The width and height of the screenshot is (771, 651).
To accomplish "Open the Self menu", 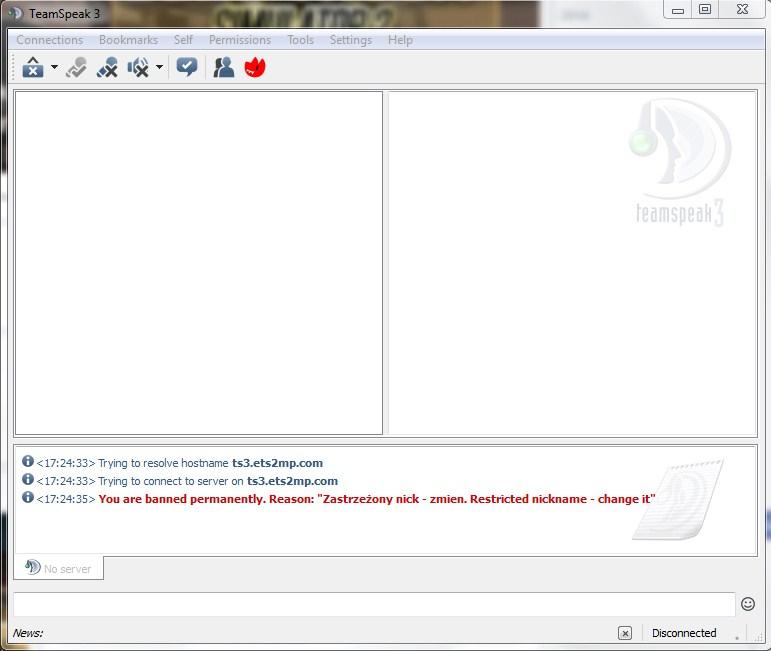I will (x=183, y=40).
